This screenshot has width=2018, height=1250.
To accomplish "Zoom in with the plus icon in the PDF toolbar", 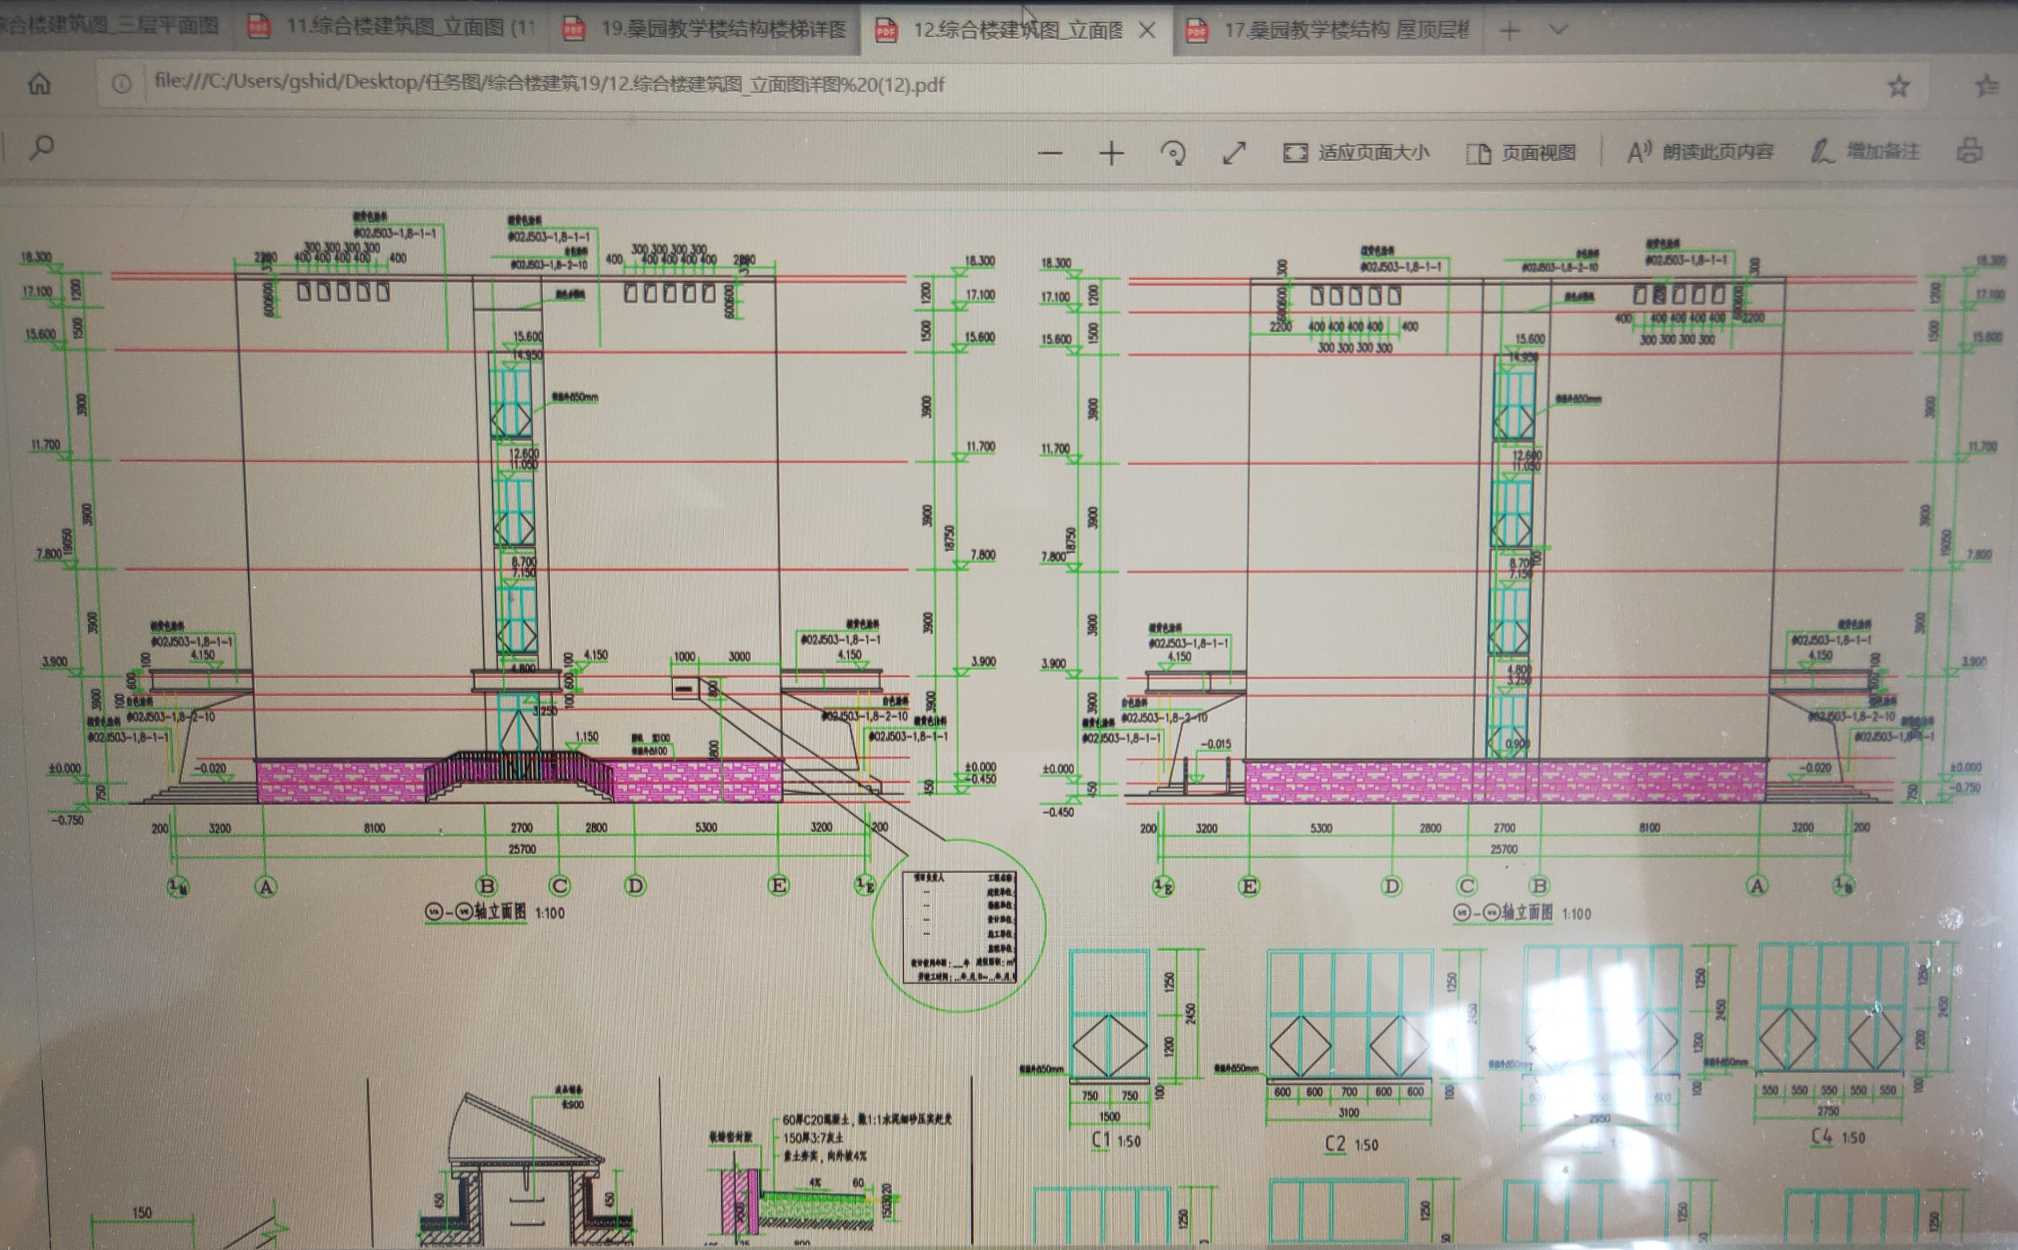I will pos(1111,153).
